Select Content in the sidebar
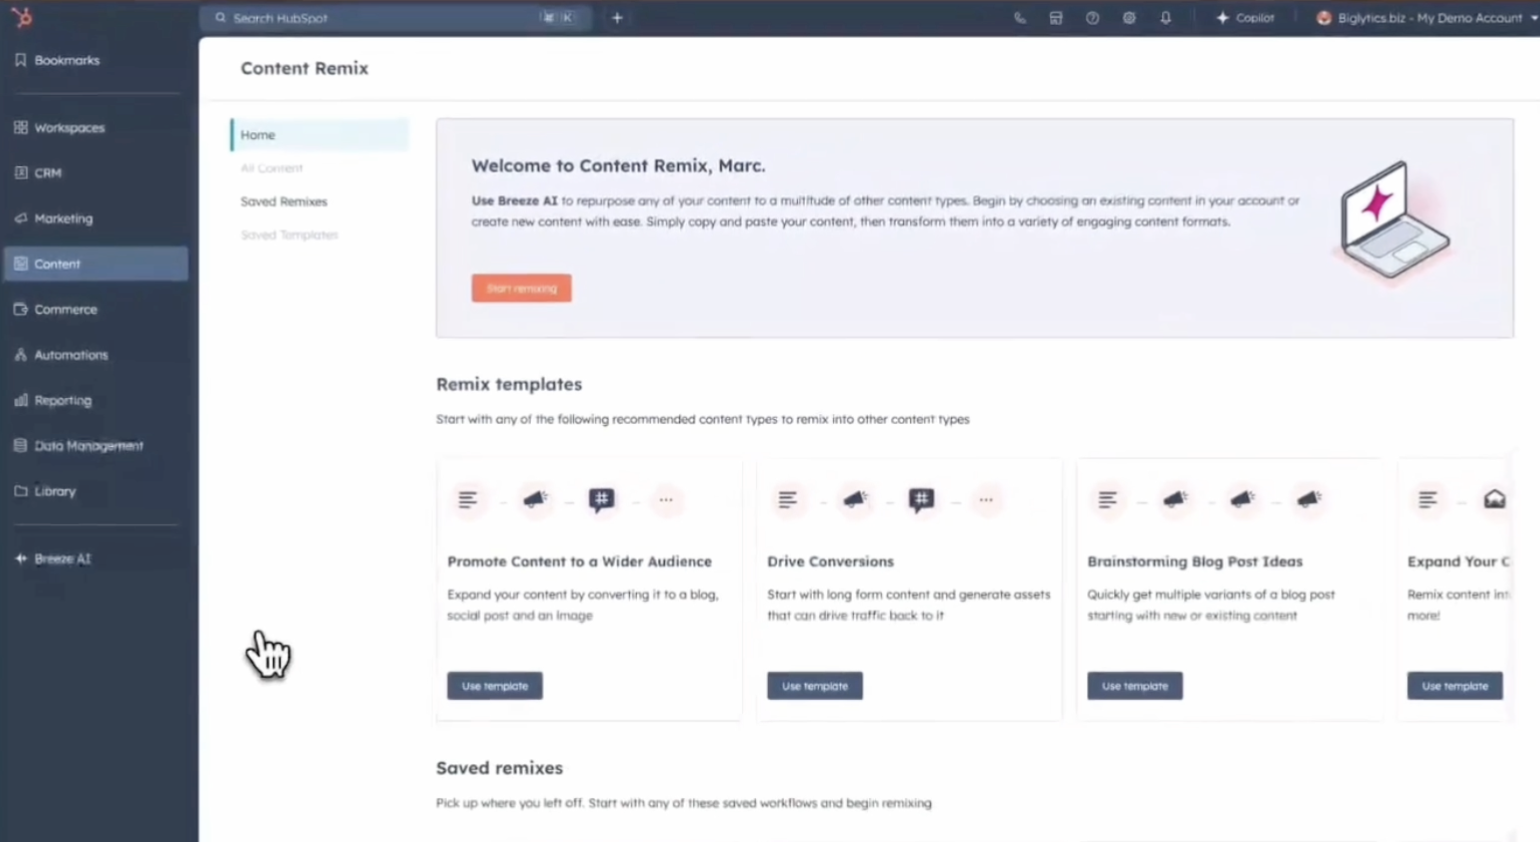1540x842 pixels. (x=95, y=264)
